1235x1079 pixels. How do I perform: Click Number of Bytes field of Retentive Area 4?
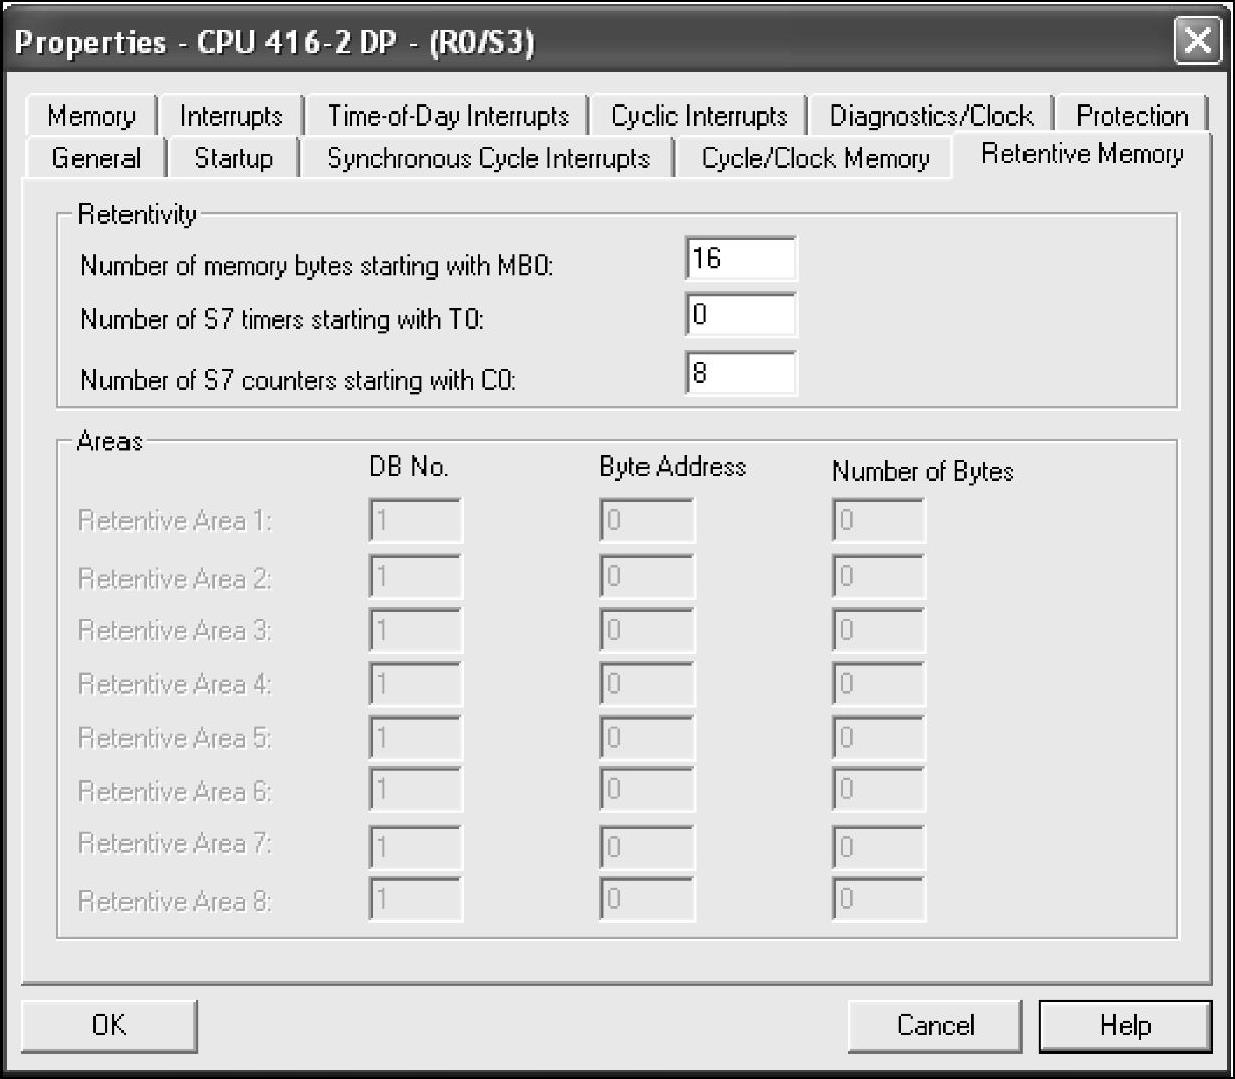pos(879,684)
